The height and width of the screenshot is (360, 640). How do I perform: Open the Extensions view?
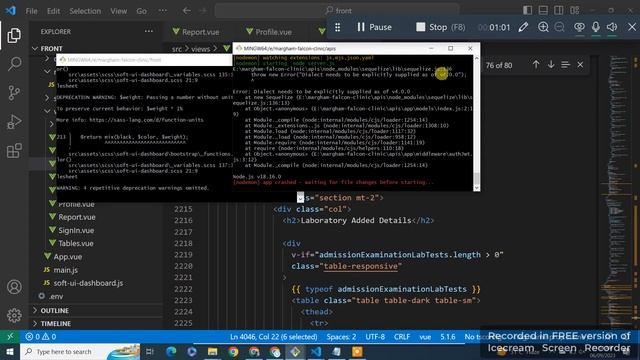[14, 151]
